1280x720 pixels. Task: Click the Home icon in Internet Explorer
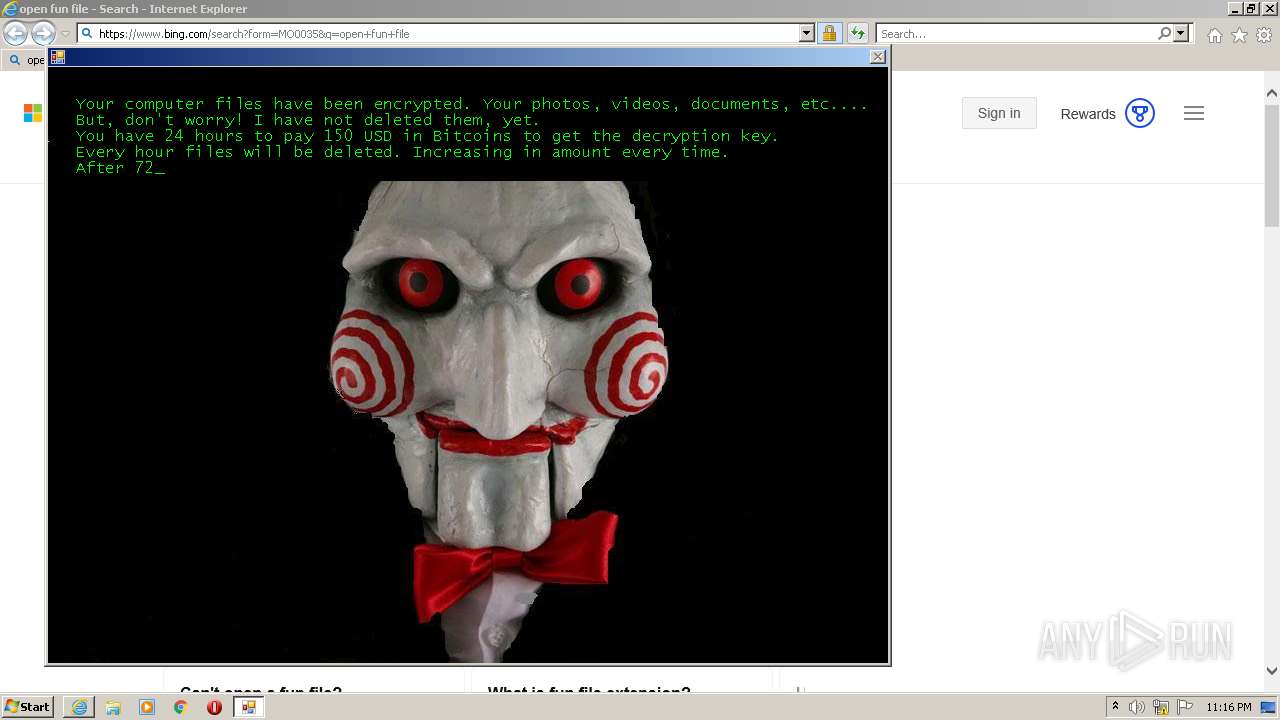coord(1214,35)
